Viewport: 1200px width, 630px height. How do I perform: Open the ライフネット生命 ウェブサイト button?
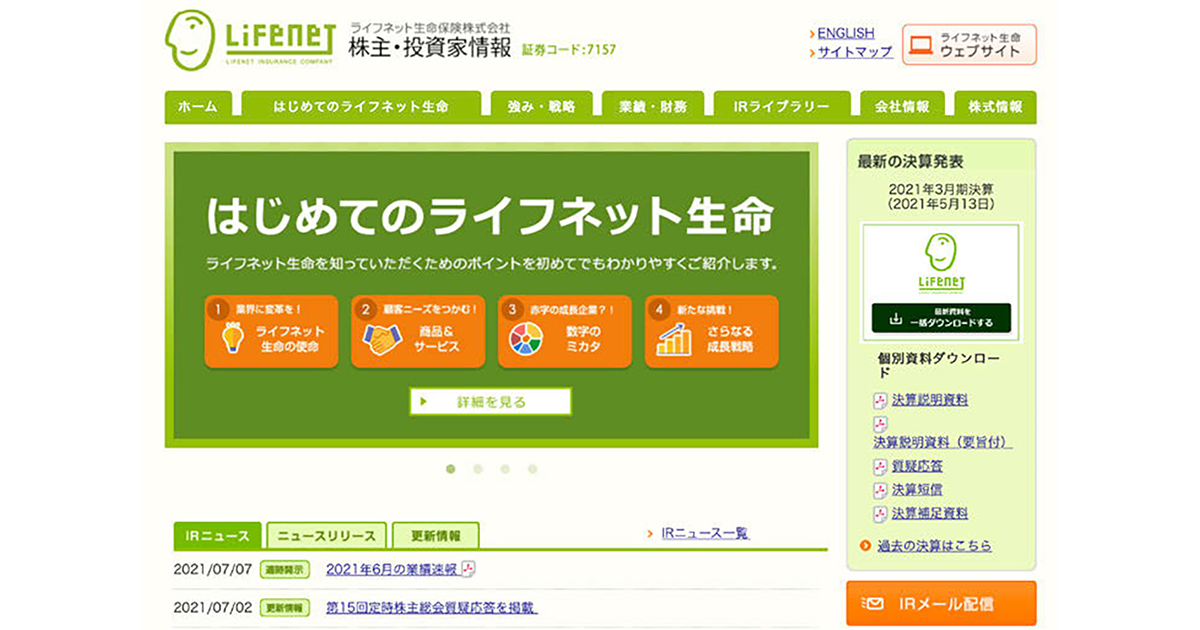(969, 45)
